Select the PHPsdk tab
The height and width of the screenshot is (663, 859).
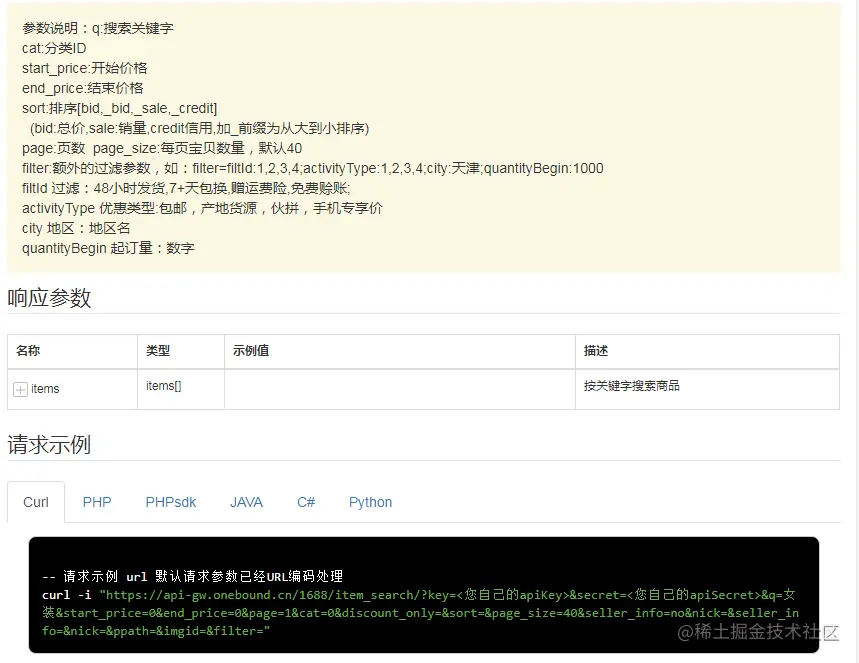pos(171,502)
